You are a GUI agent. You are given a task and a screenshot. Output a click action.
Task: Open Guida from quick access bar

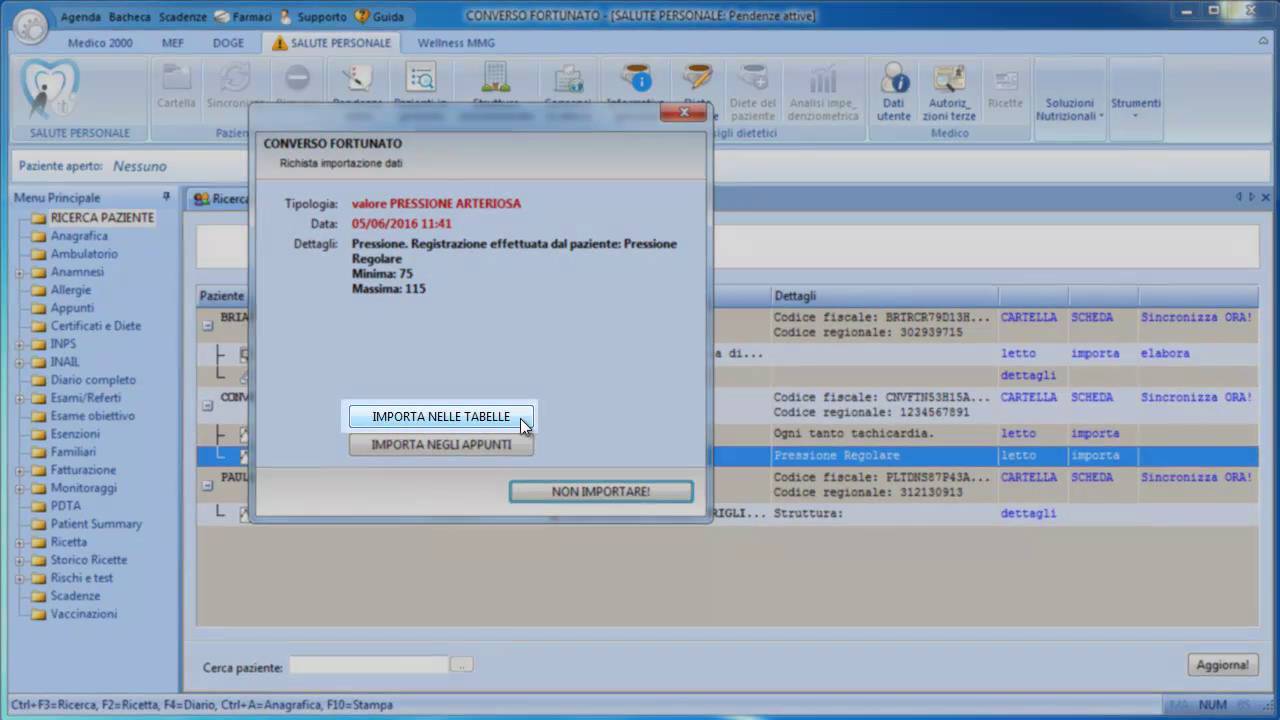(x=380, y=17)
